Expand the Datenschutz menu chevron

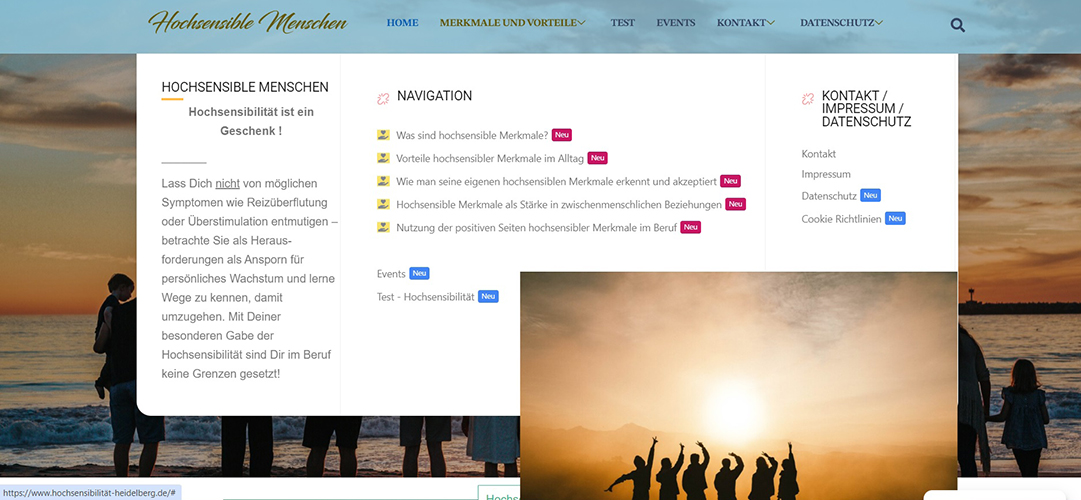[879, 23]
